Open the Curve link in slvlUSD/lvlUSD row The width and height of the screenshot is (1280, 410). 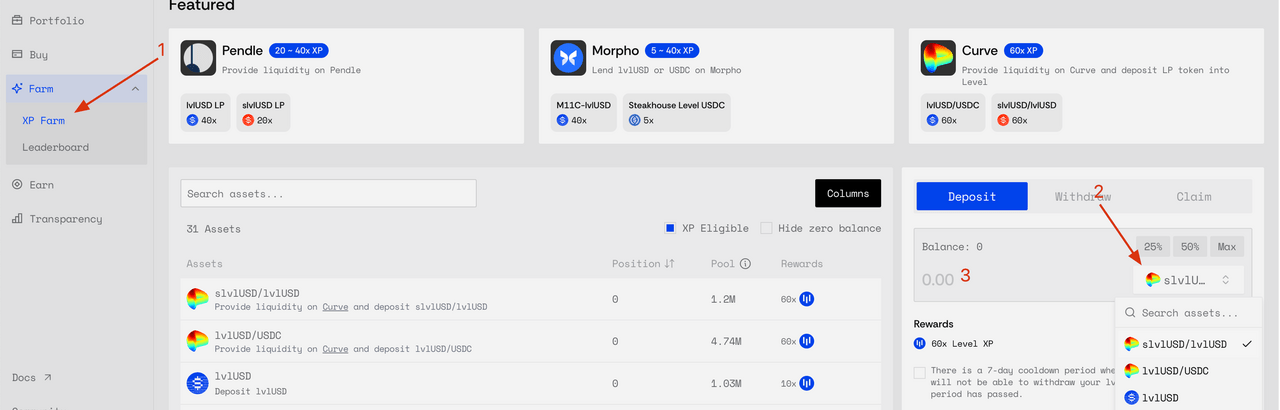pyautogui.click(x=335, y=306)
